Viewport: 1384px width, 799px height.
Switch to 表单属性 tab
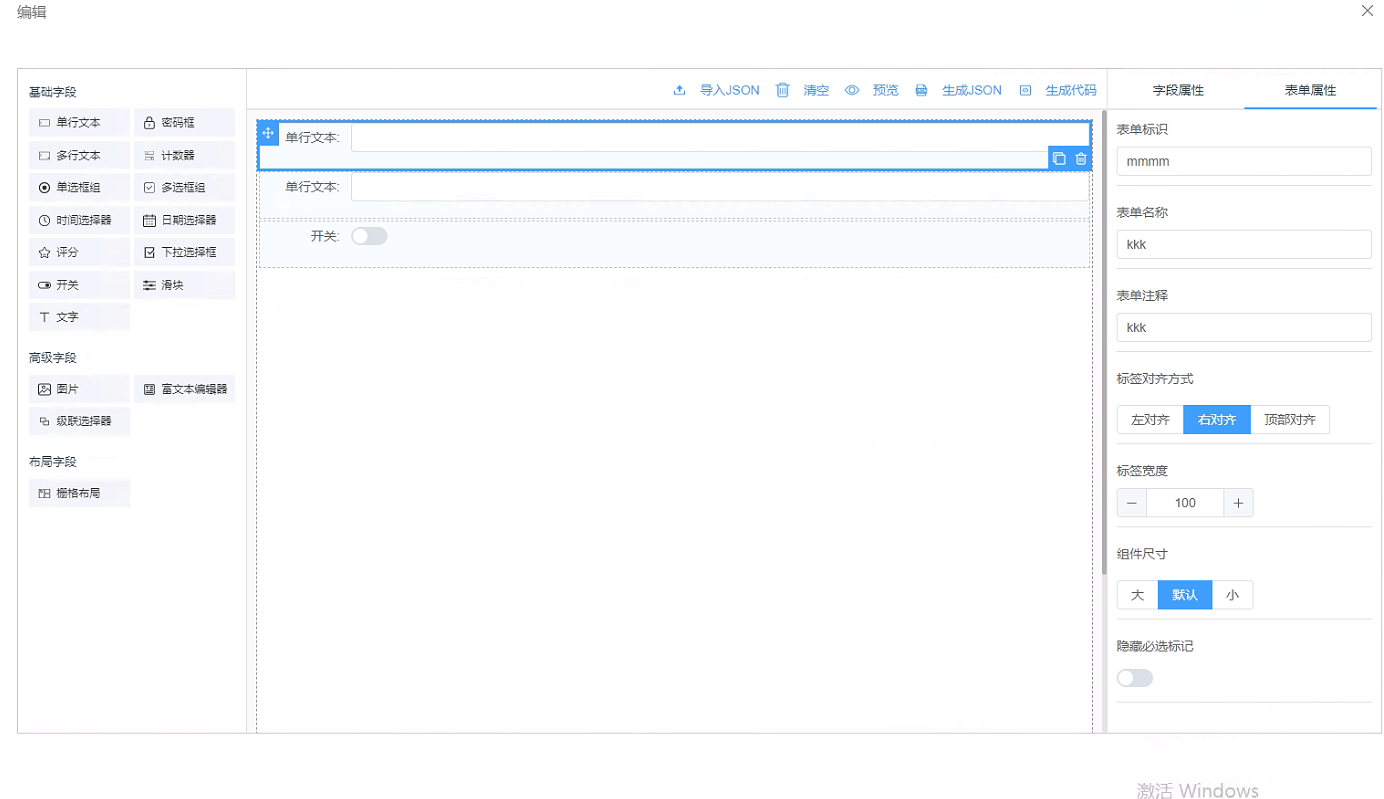click(1310, 90)
